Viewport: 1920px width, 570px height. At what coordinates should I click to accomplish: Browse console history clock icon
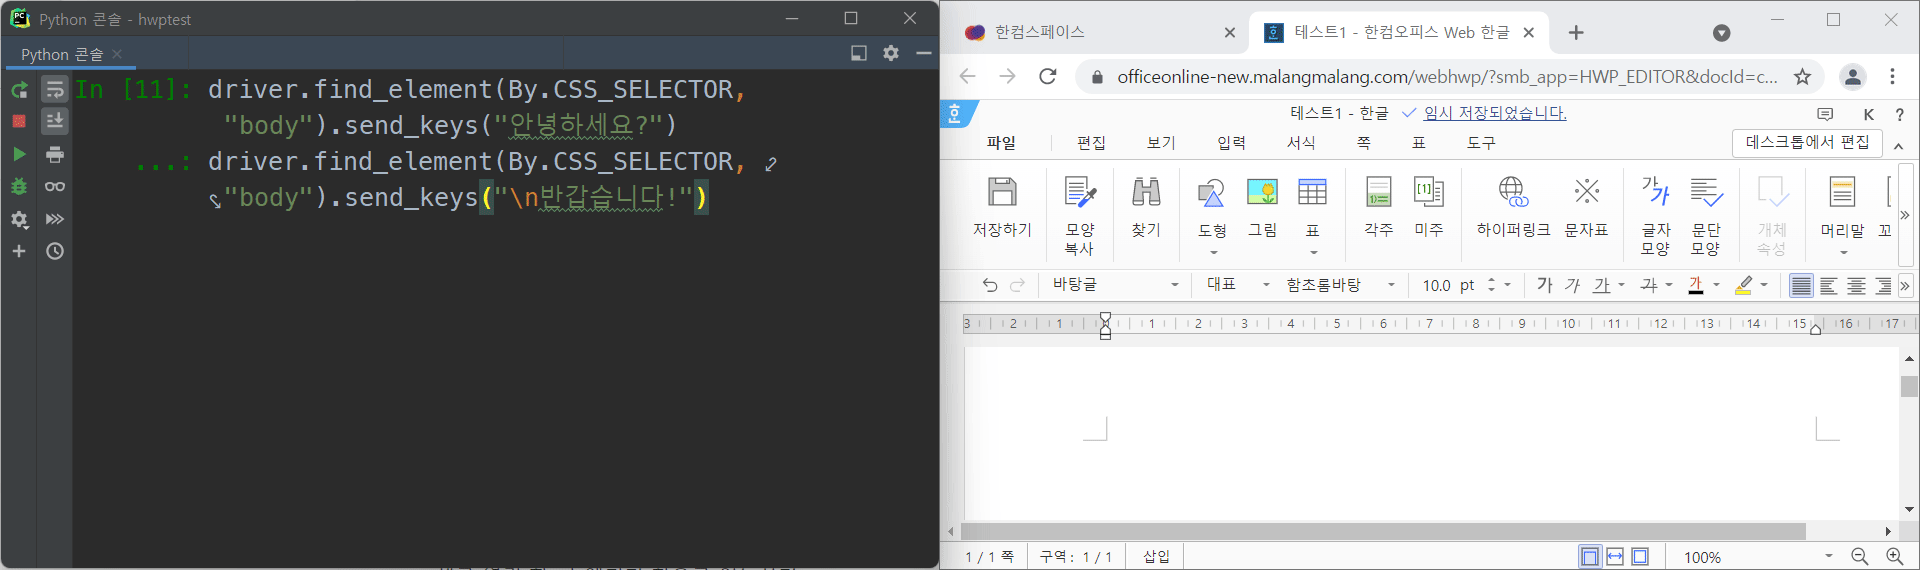(x=55, y=251)
